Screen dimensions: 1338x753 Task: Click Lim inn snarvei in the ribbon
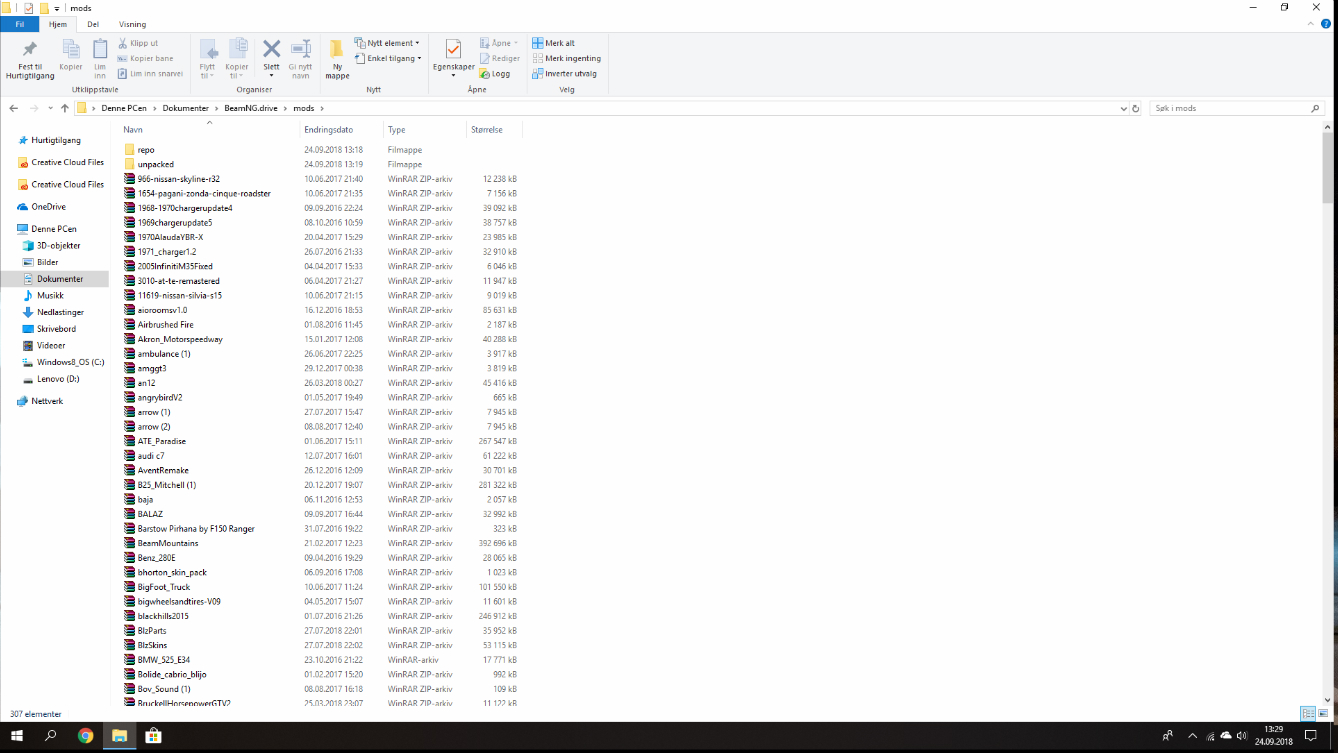(x=150, y=73)
